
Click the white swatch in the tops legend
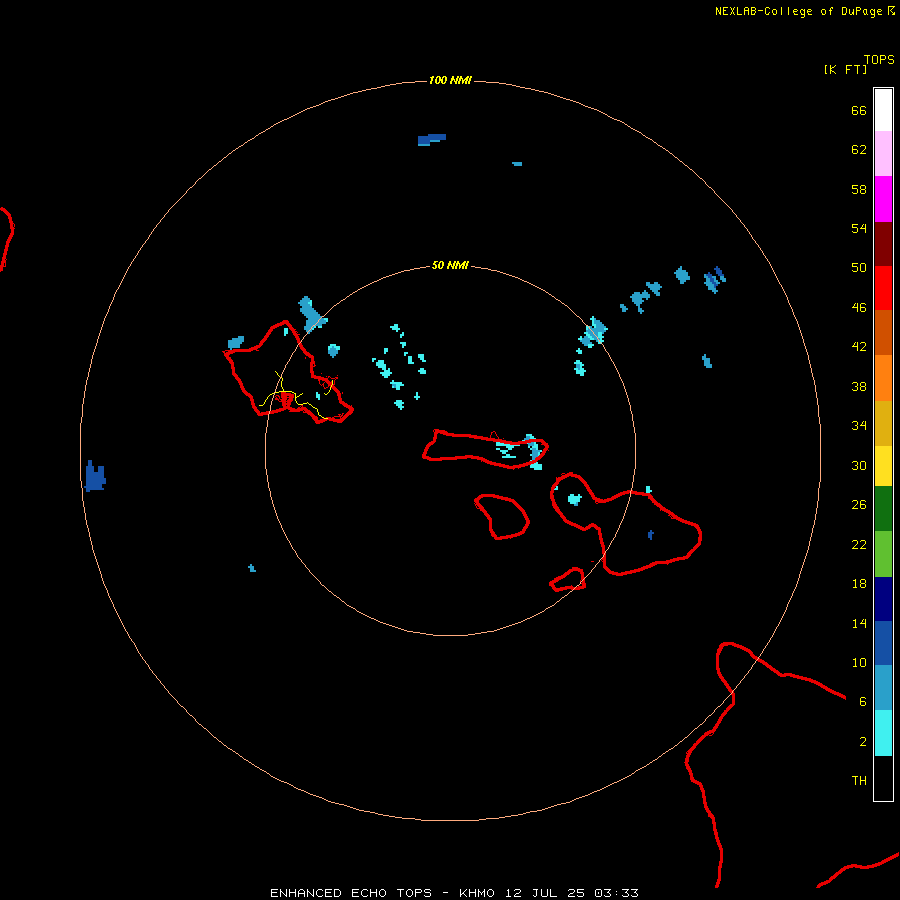883,110
